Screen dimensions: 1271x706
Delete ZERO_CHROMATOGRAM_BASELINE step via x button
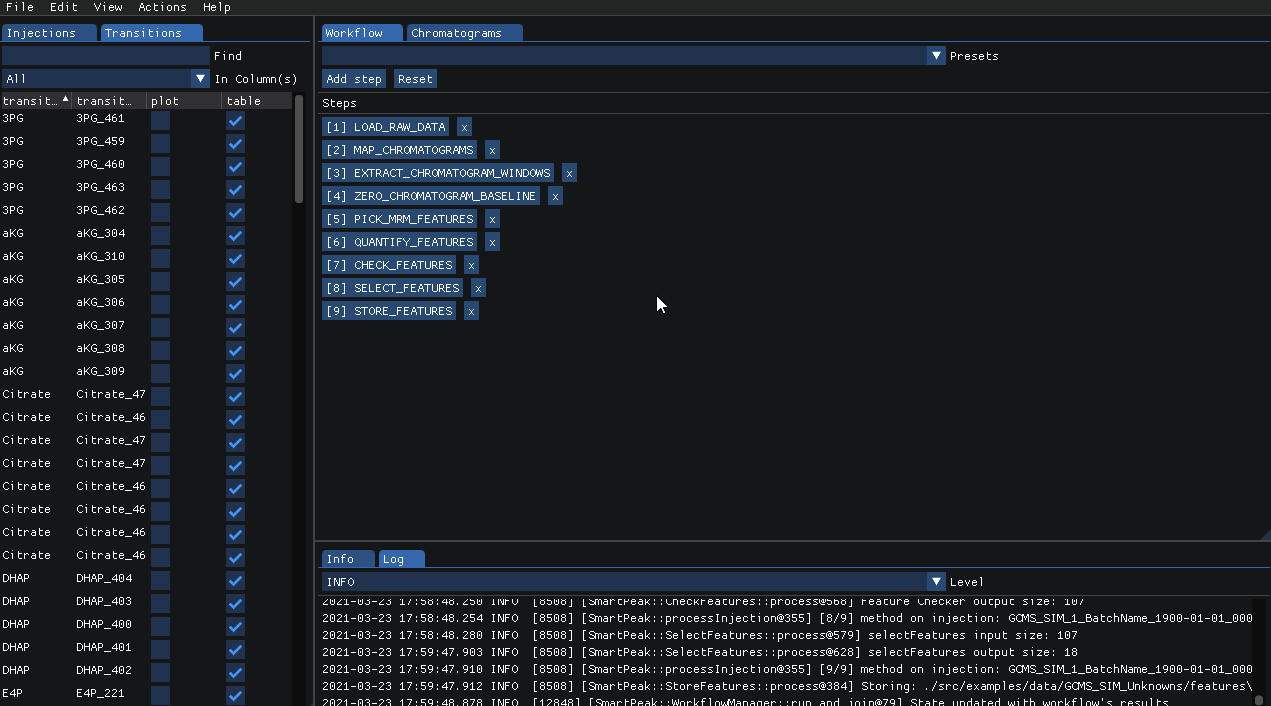pos(555,196)
